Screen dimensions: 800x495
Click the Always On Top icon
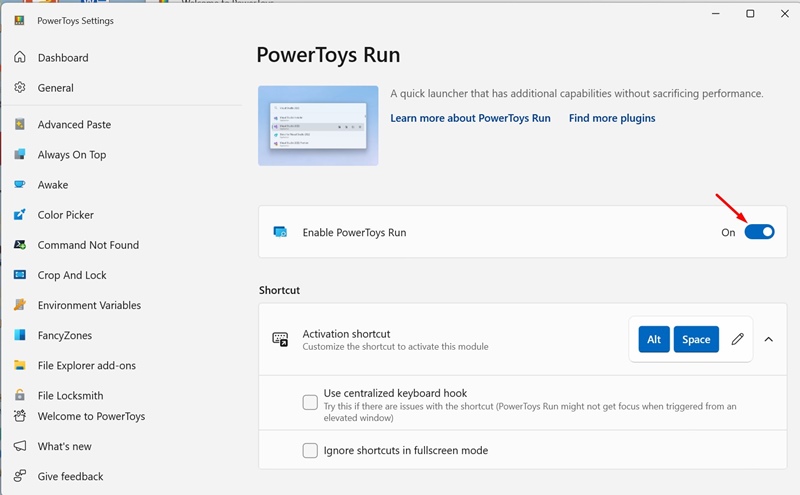(19, 154)
